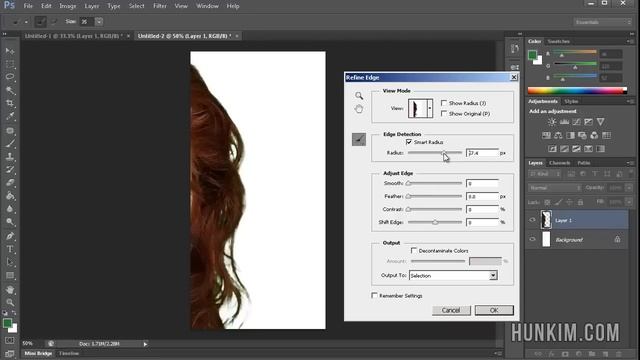Enable Decontaminate Colors checkbox
This screenshot has height=360, width=640.
click(x=413, y=250)
